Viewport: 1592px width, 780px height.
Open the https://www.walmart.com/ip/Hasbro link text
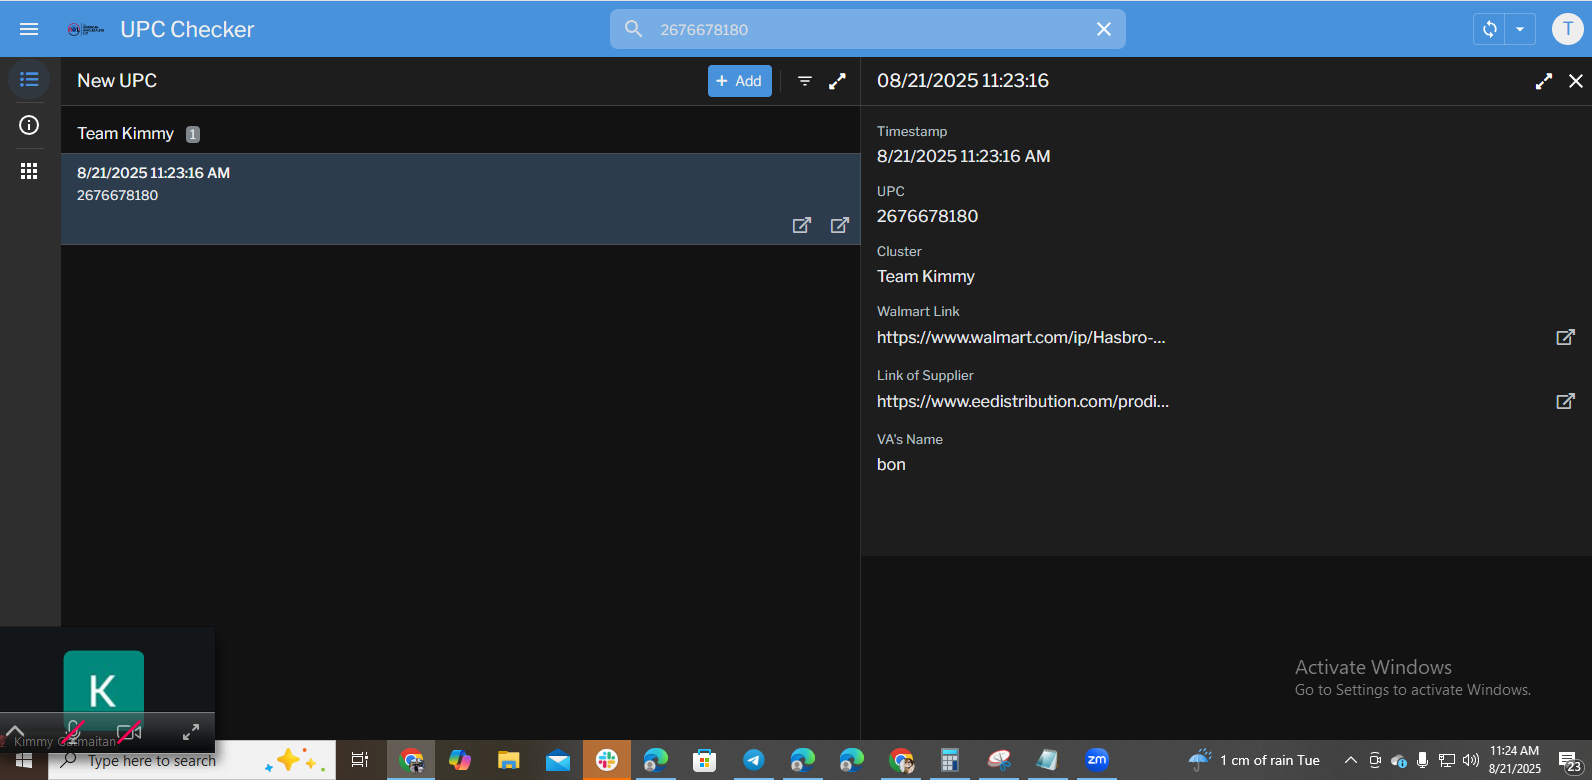pyautogui.click(x=1020, y=338)
